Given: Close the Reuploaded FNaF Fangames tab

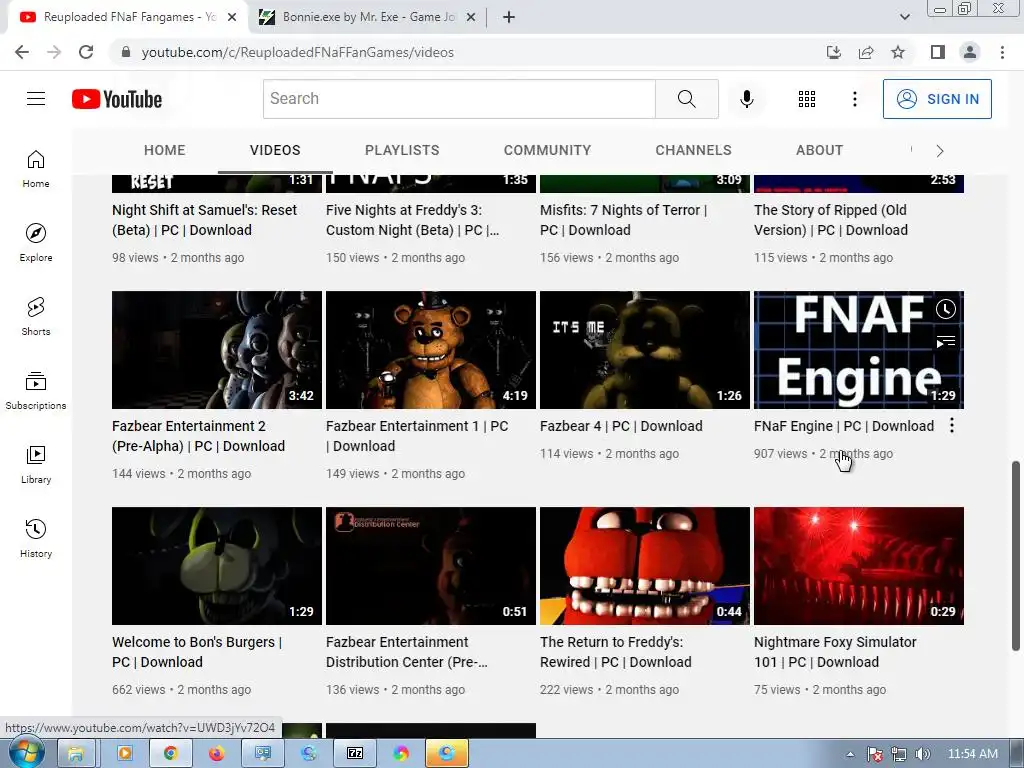Looking at the screenshot, I should 232,18.
